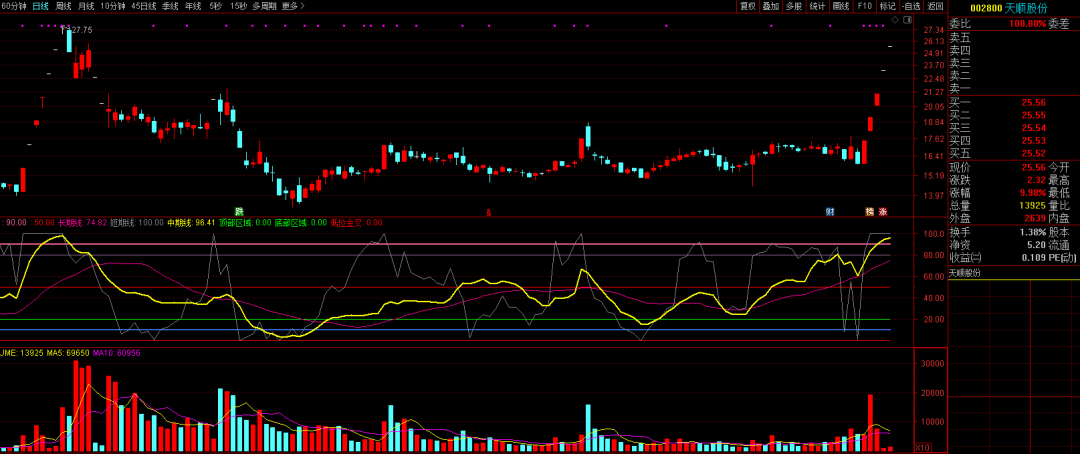Open F10 company information
1080x454 pixels.
864,6
